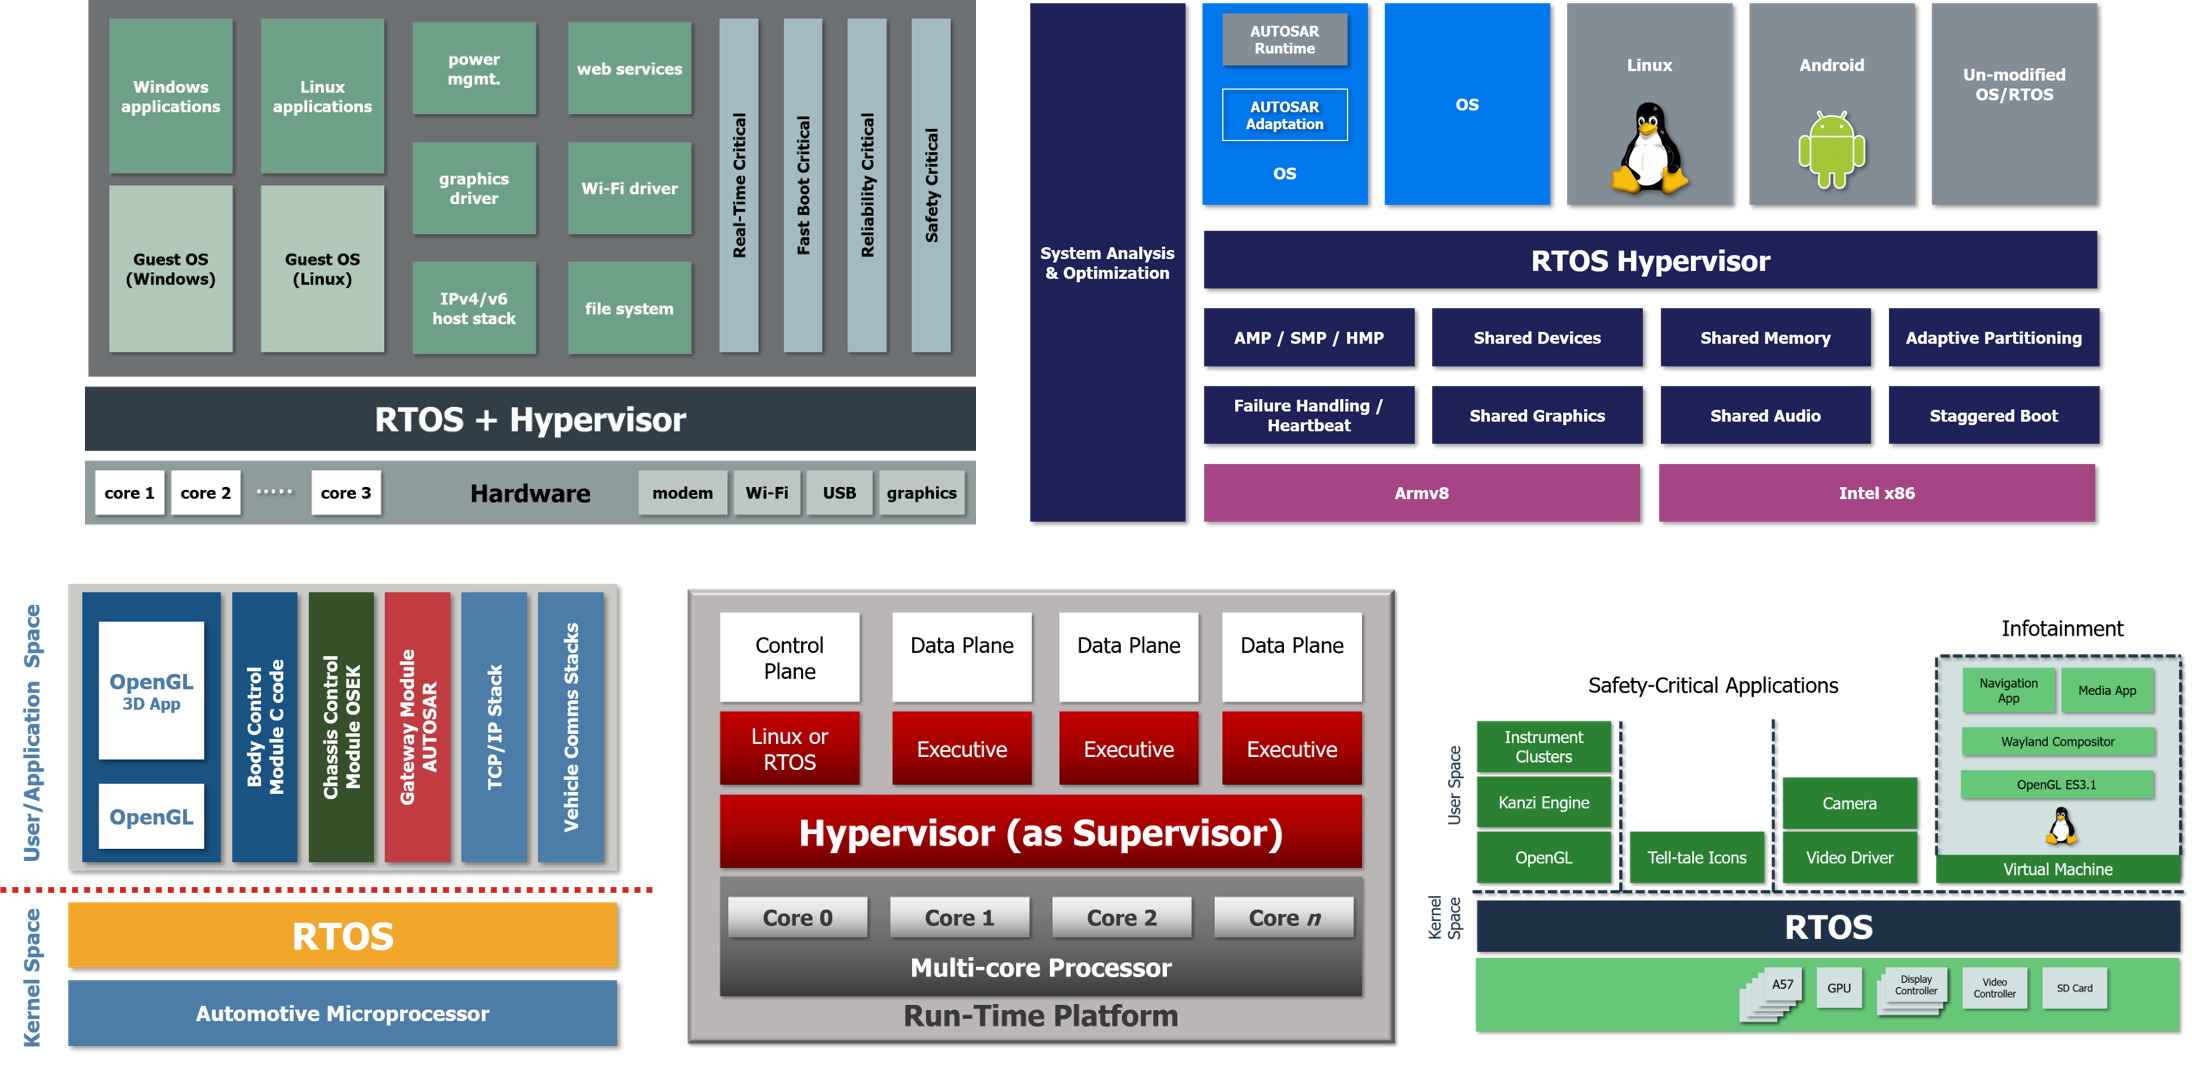Click the Android robot icon
Screen dimensions: 2192x1076
click(1831, 150)
